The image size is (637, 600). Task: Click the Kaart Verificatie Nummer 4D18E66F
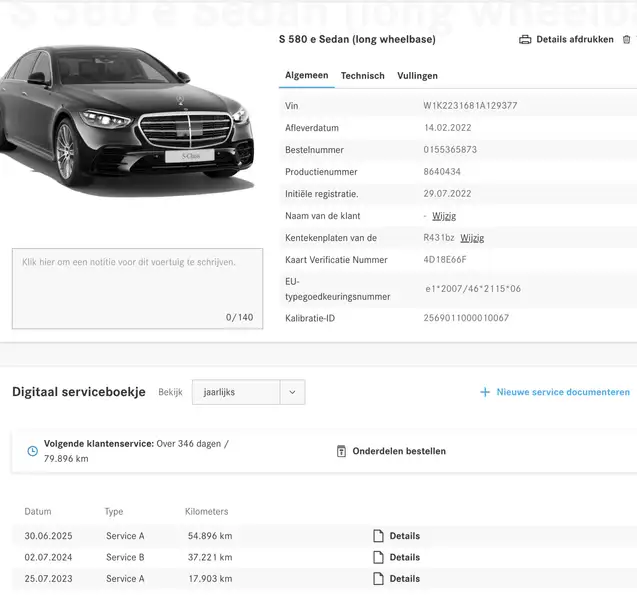tap(445, 260)
